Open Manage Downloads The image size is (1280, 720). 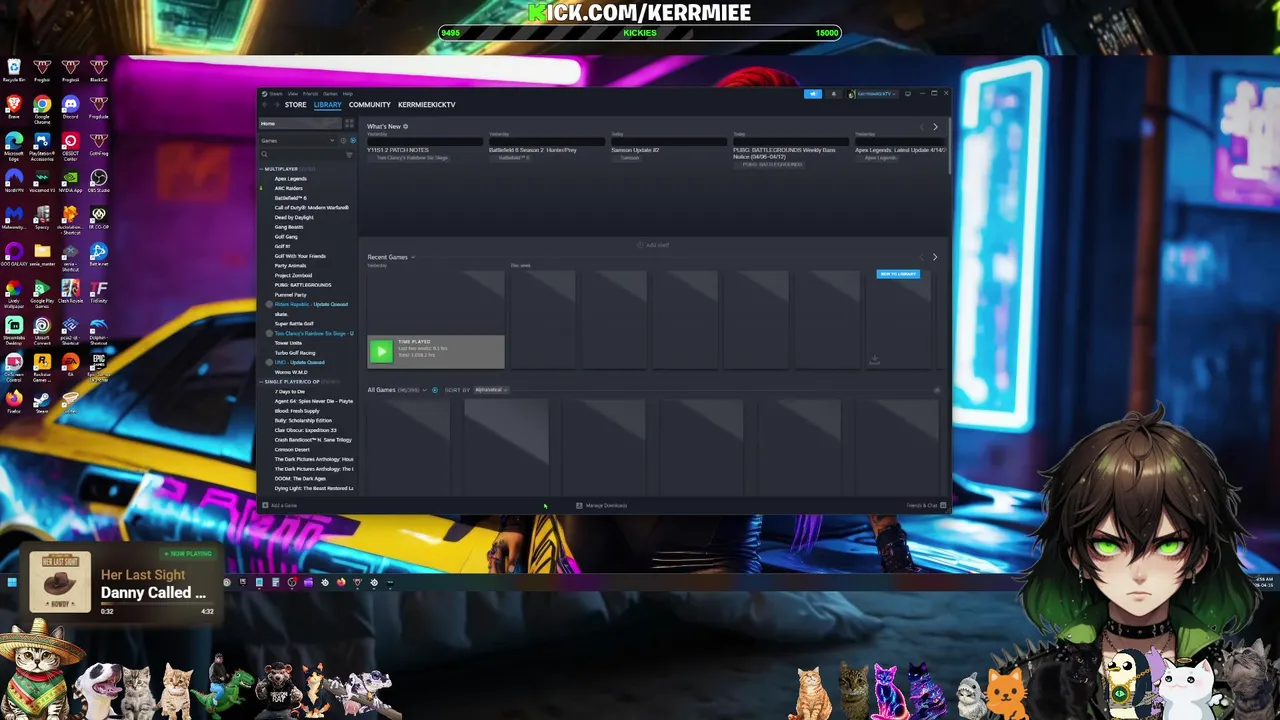[602, 506]
